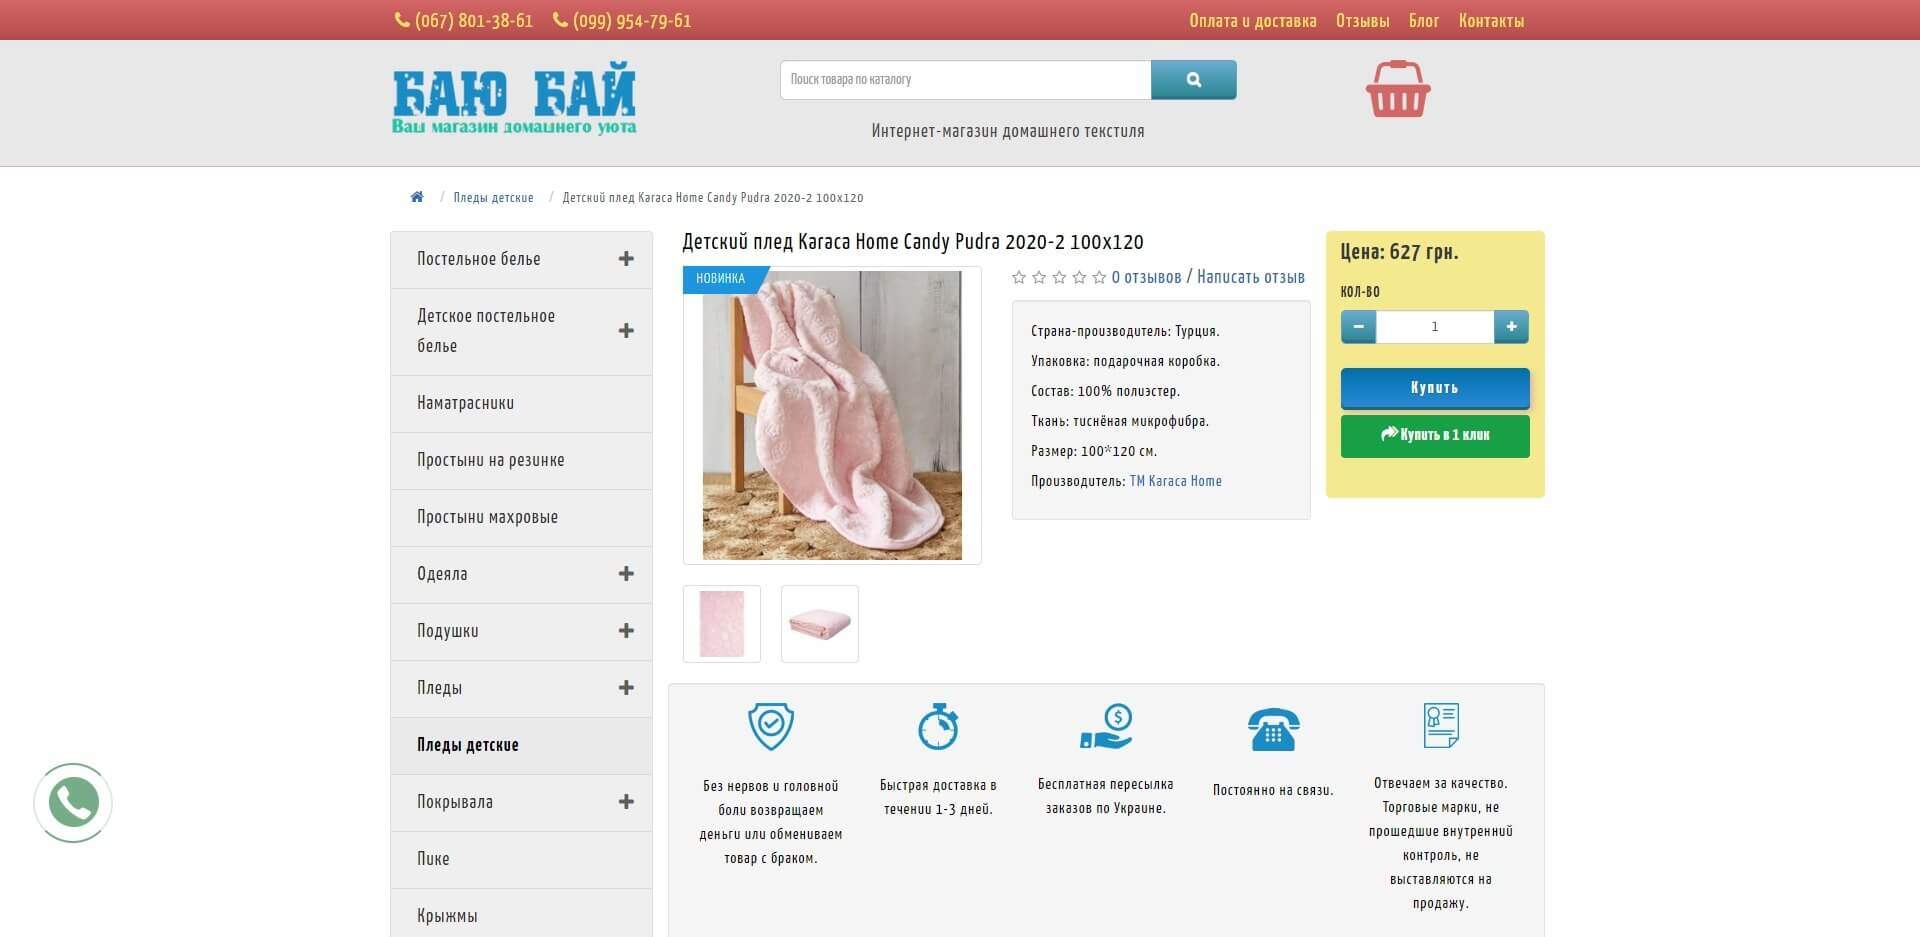Click the magnifier search button
This screenshot has width=1920, height=937.
click(1193, 80)
